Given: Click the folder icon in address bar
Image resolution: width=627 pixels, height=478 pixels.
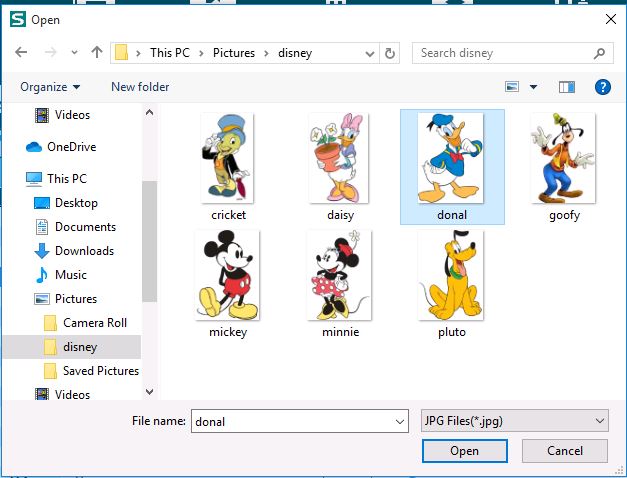Looking at the screenshot, I should tap(122, 53).
